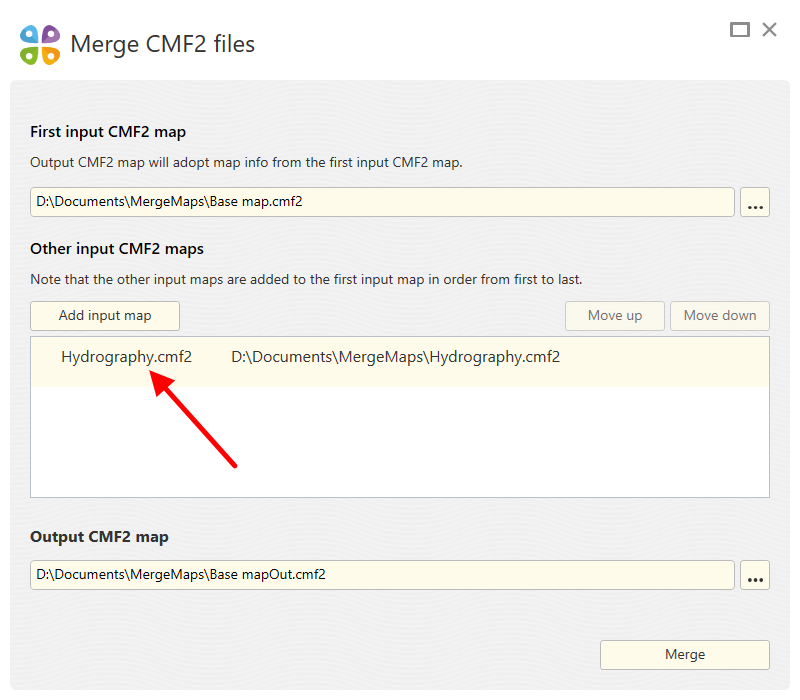
Task: Close the Merge CMF2 files dialog
Action: pos(769,30)
